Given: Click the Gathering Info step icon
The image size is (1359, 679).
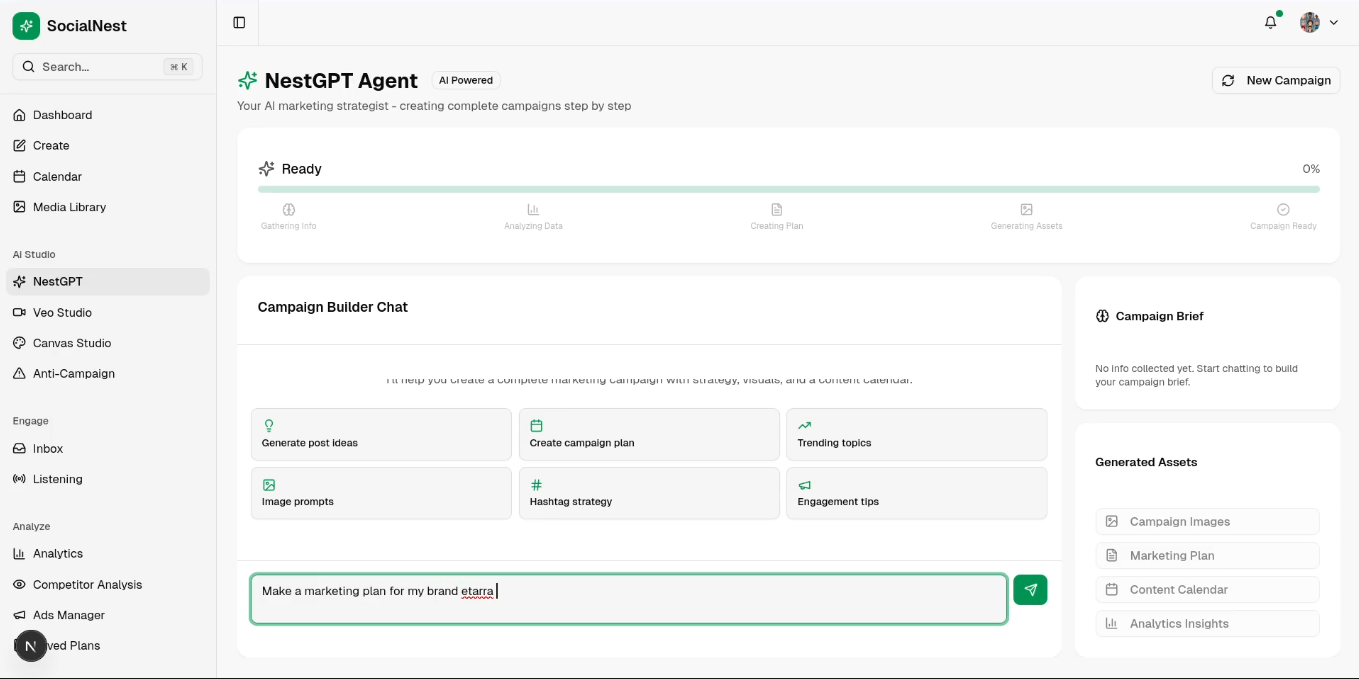Looking at the screenshot, I should point(289,210).
